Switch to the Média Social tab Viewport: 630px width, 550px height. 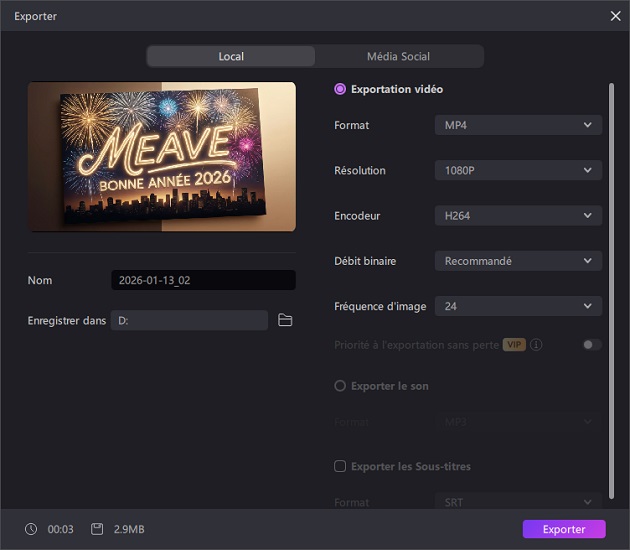pyautogui.click(x=398, y=56)
